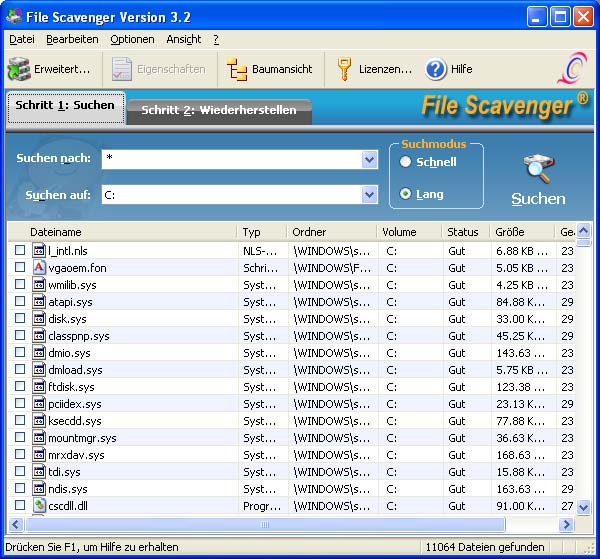Click the Suchen magnifier drive icon
This screenshot has height=559, width=600.
538,169
